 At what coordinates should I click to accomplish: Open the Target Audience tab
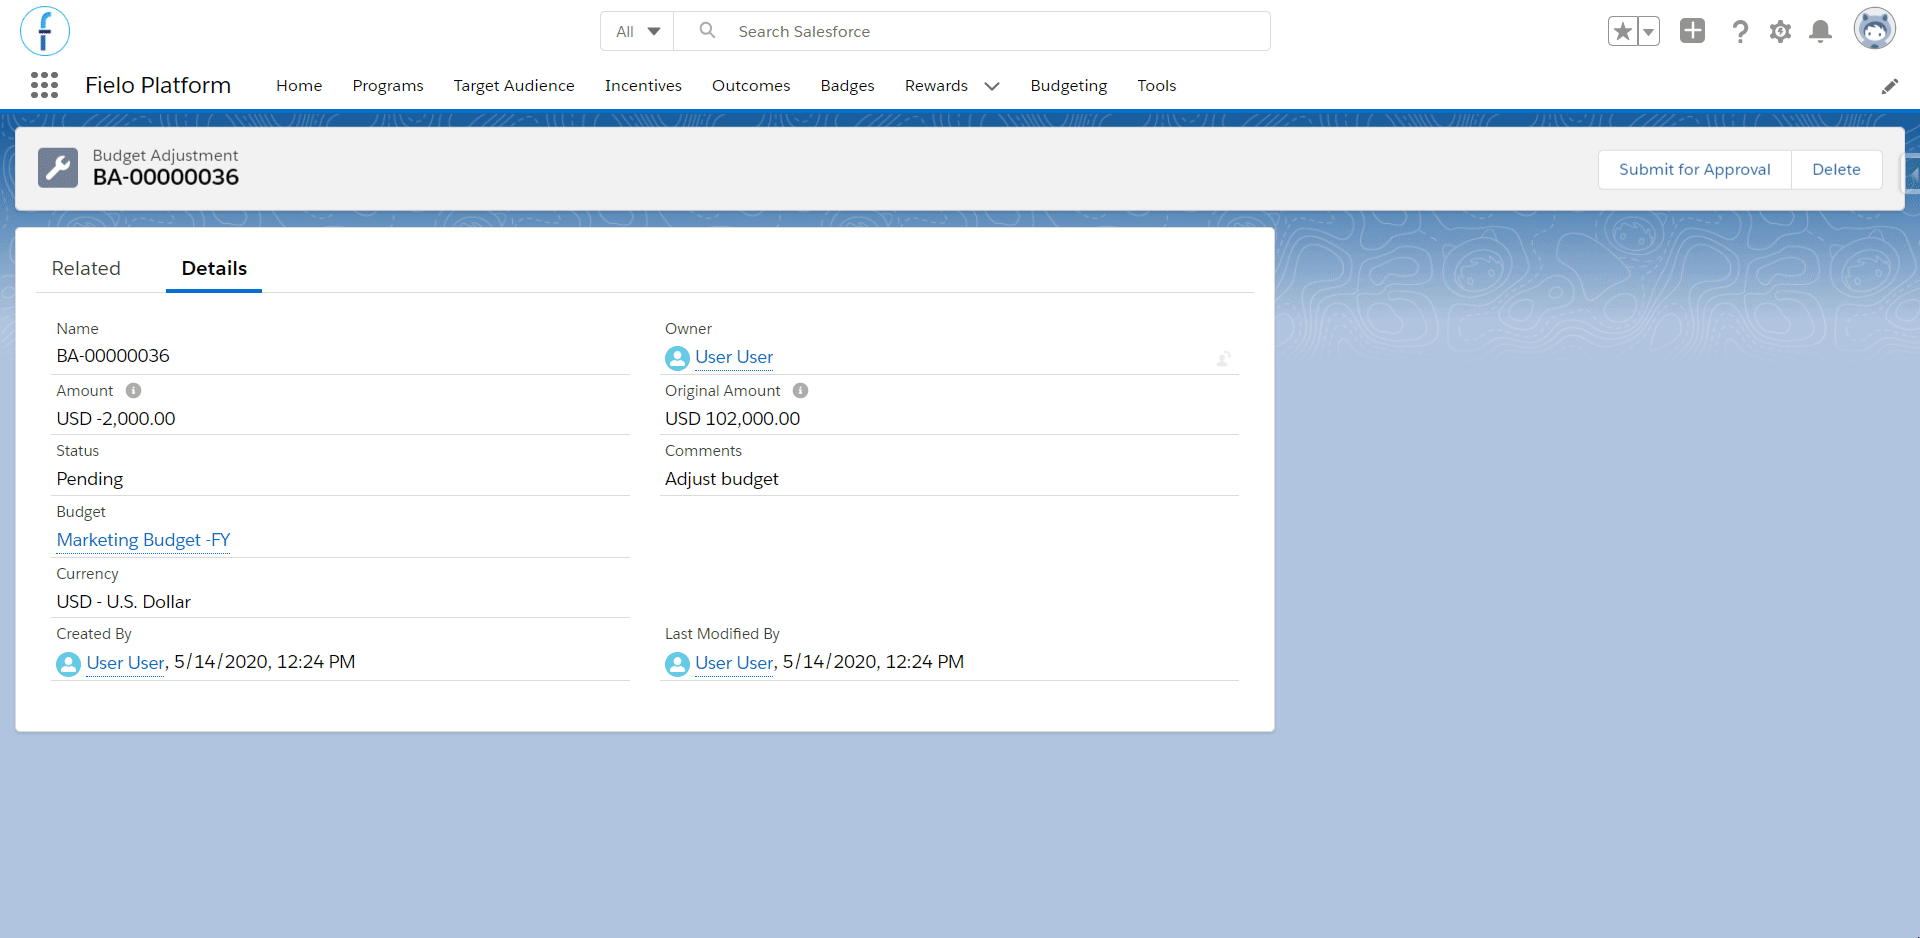pyautogui.click(x=514, y=86)
